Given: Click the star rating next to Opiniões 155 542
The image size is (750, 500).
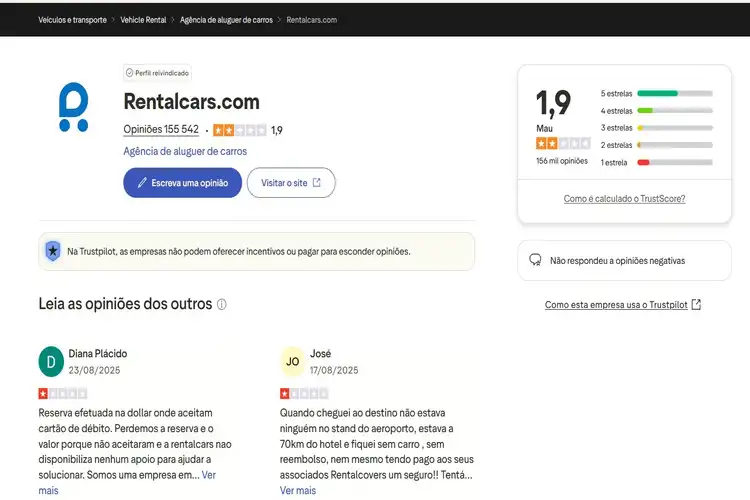Looking at the screenshot, I should tap(240, 130).
